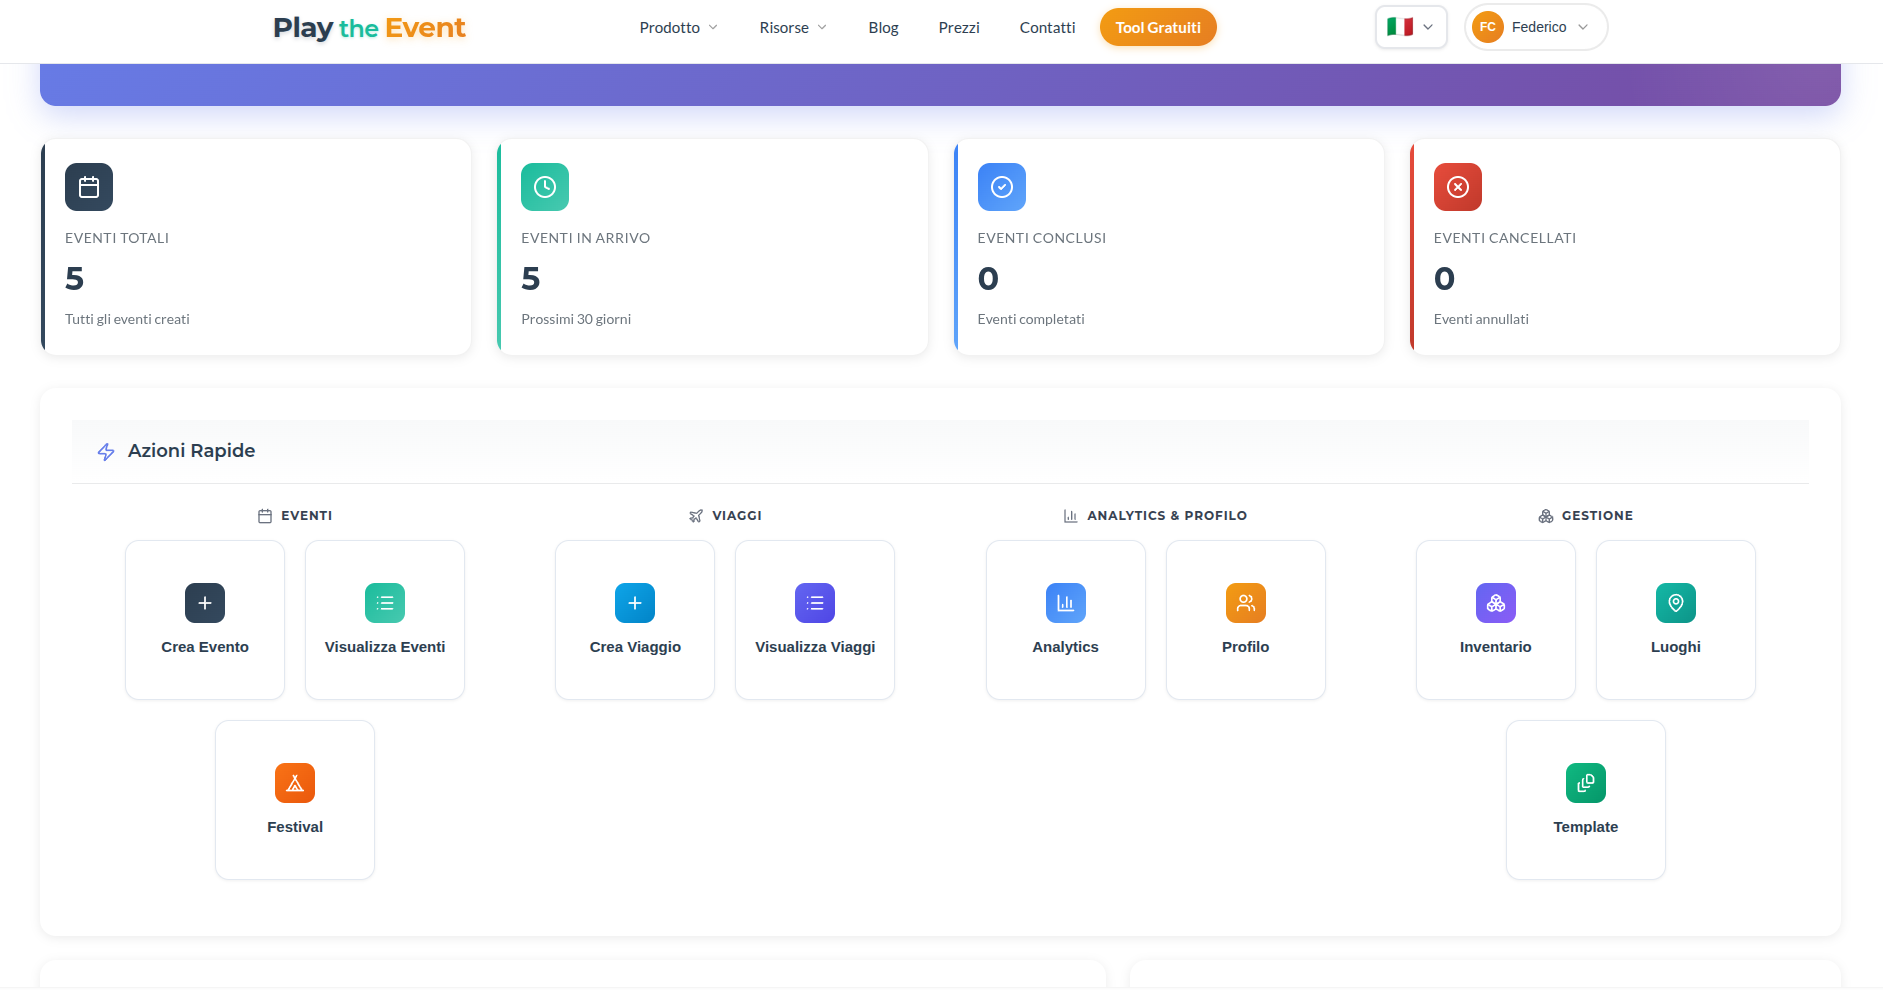
Task: Open the Prezzi page
Action: 959,28
